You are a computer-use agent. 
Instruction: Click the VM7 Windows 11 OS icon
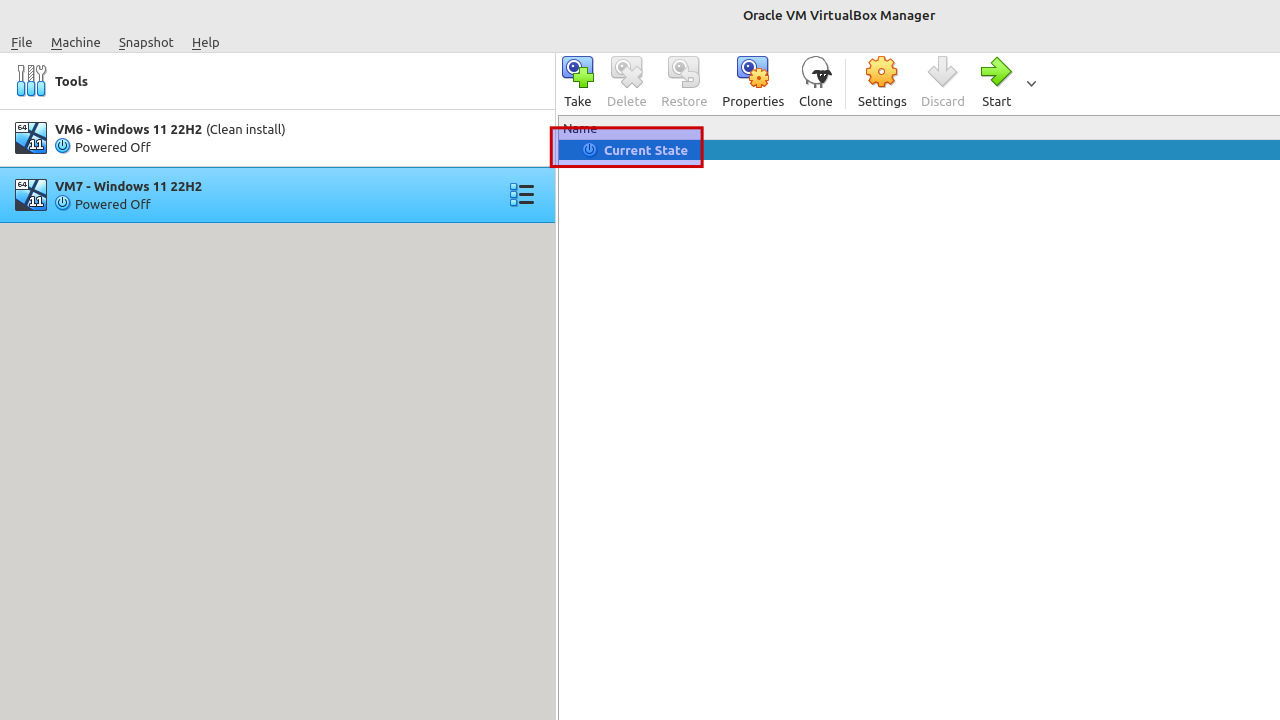[31, 195]
